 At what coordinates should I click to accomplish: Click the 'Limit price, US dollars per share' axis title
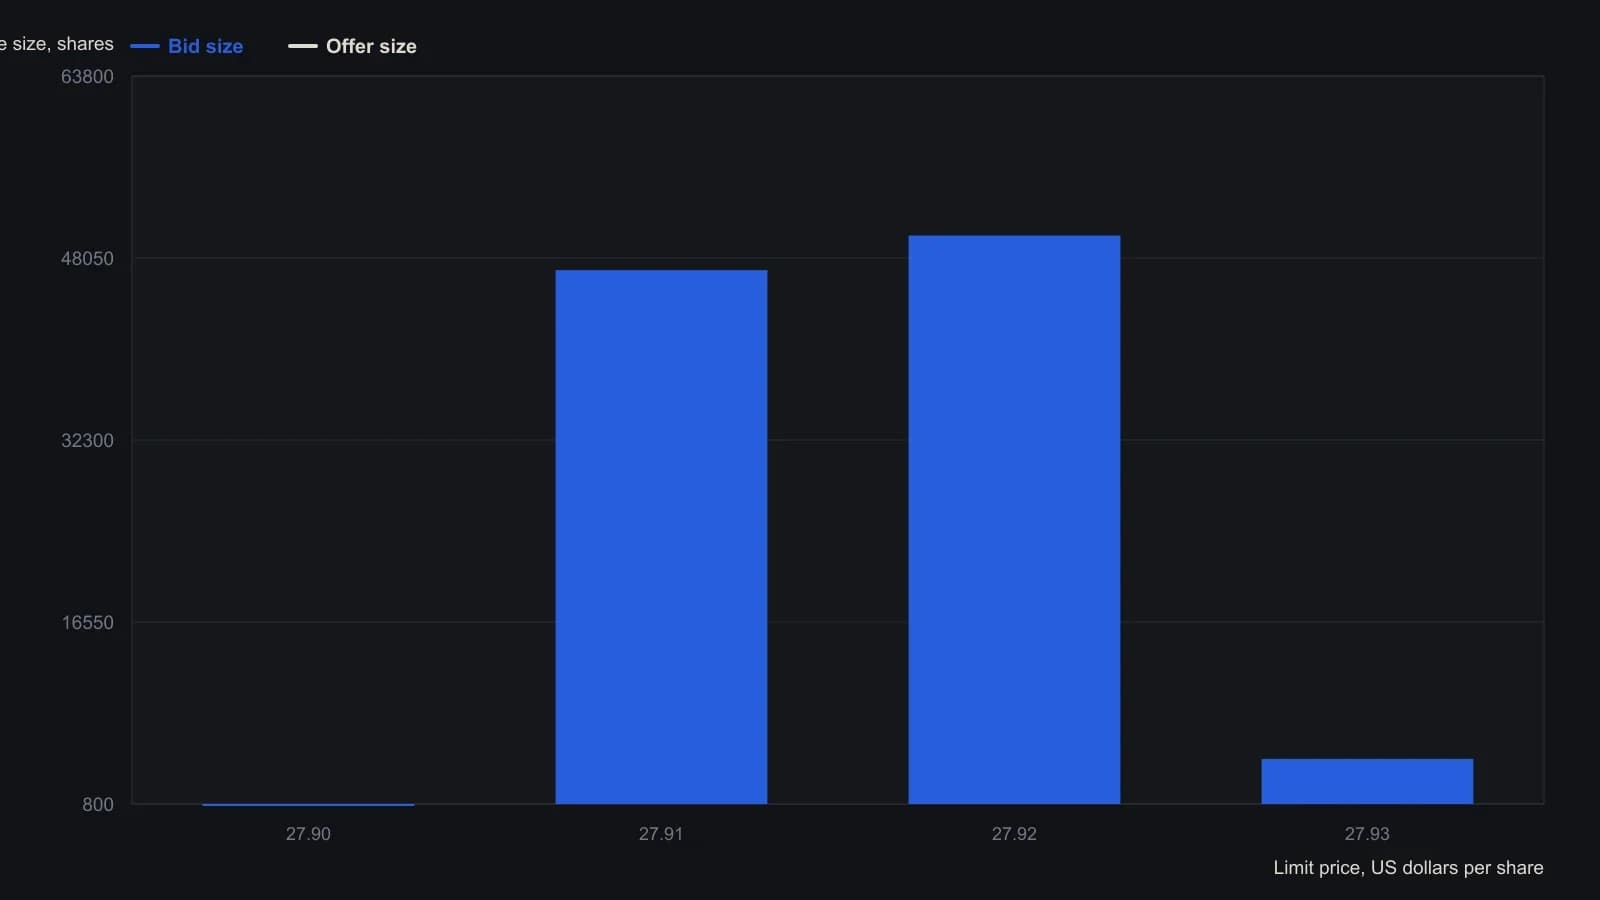point(1408,868)
